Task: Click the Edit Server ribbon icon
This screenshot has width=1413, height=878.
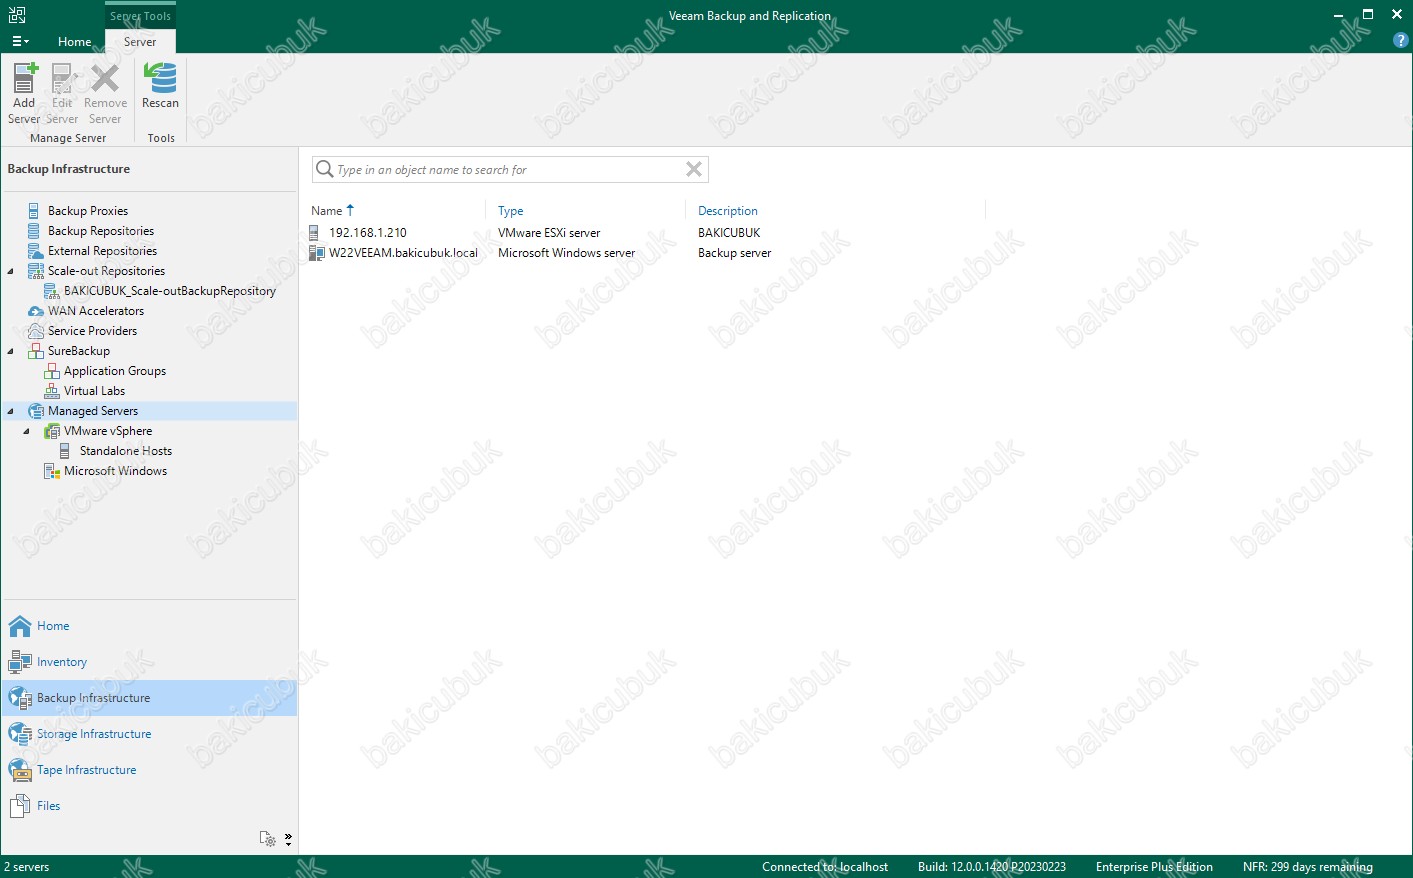Action: pyautogui.click(x=62, y=78)
